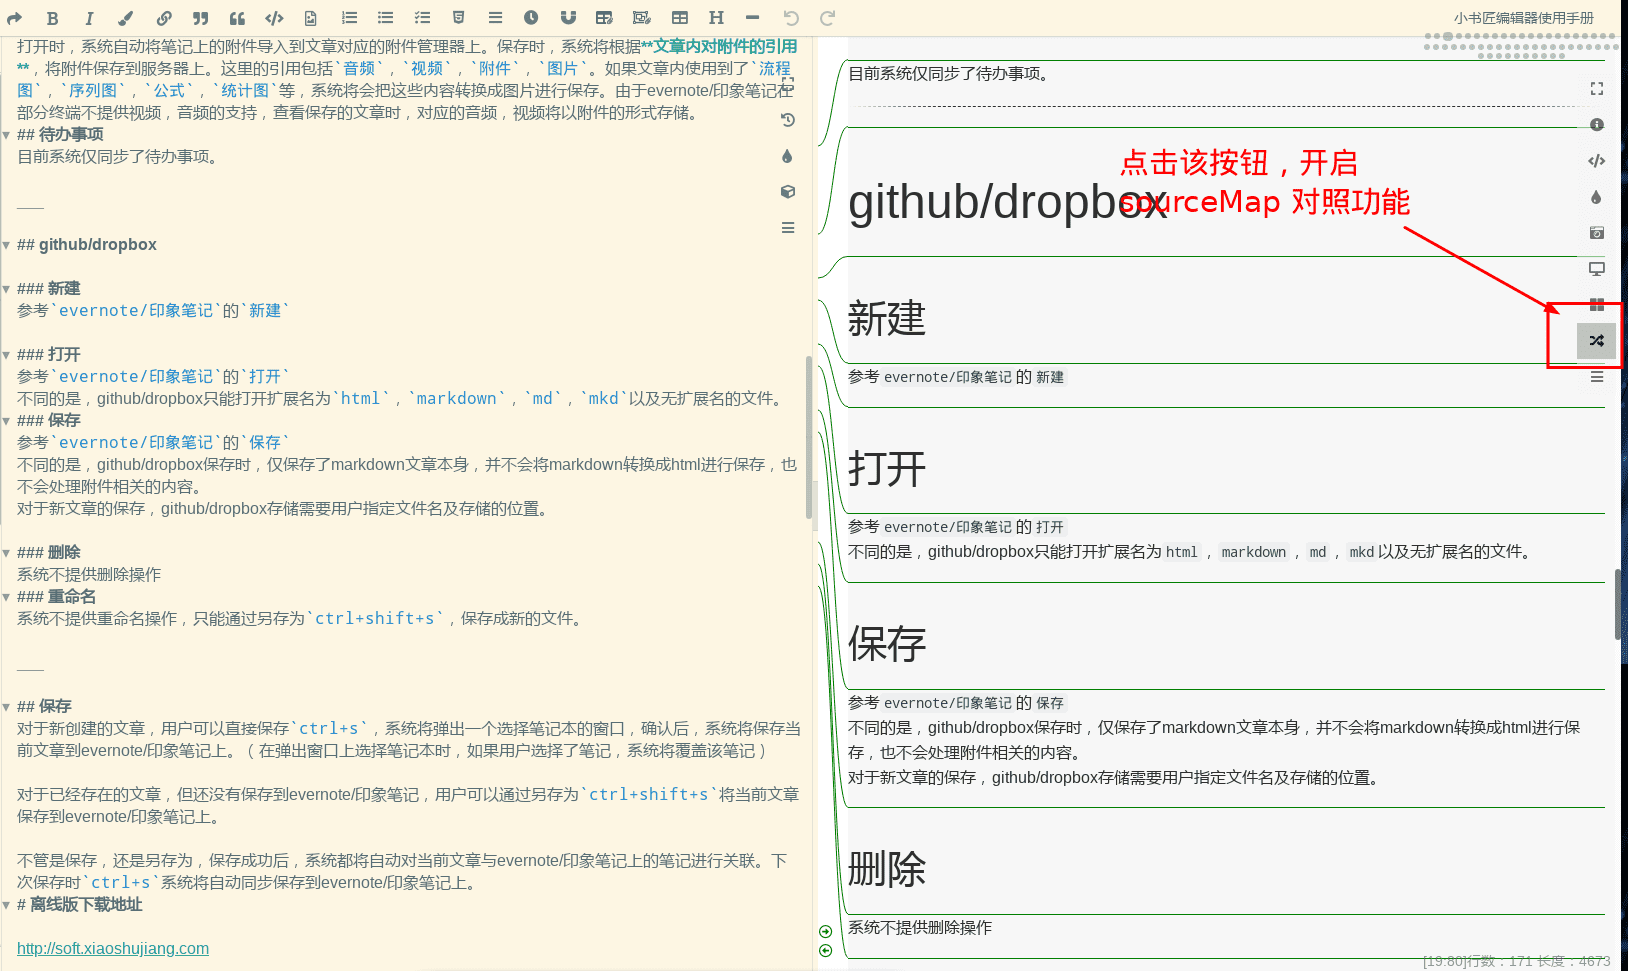Insert current time via clock icon
This screenshot has width=1628, height=971.
531,18
